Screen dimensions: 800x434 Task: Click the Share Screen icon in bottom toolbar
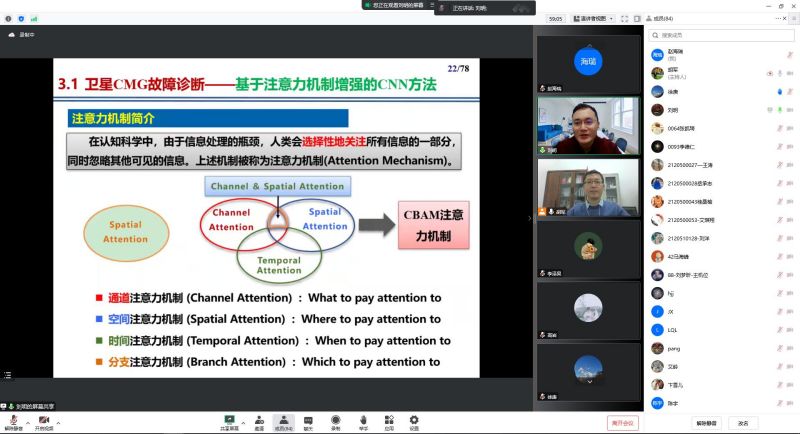point(230,421)
